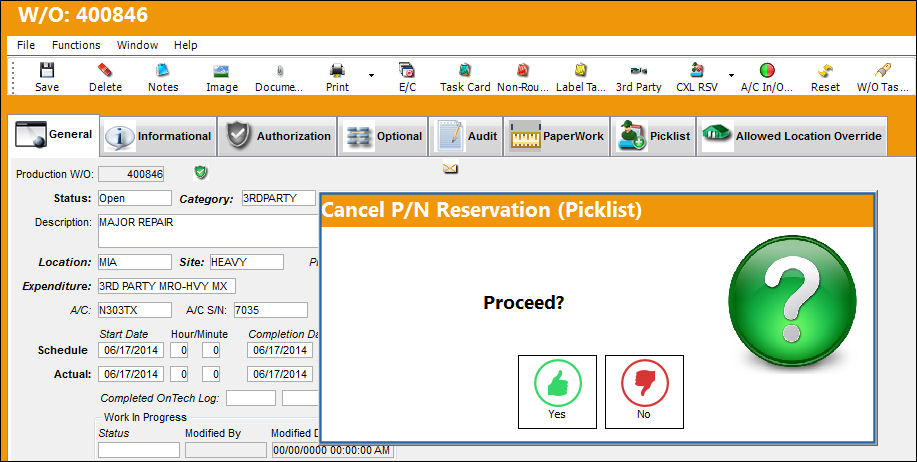This screenshot has height=462, width=917.
Task: Click the Cancel P/N Reservation dialog title
Action: [481, 209]
